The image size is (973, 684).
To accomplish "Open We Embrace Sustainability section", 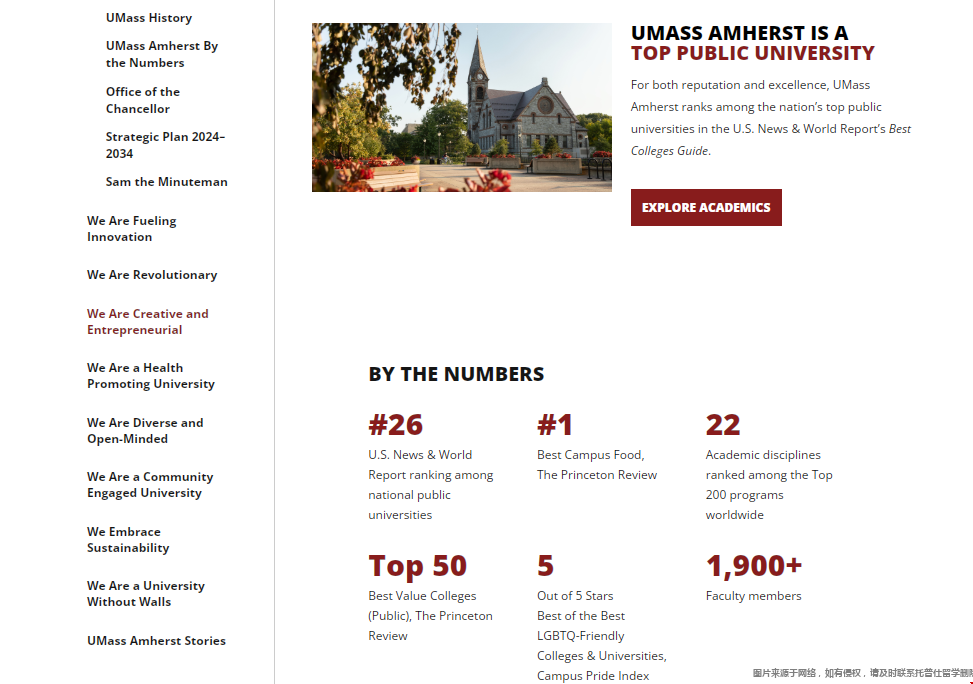I will pyautogui.click(x=128, y=539).
